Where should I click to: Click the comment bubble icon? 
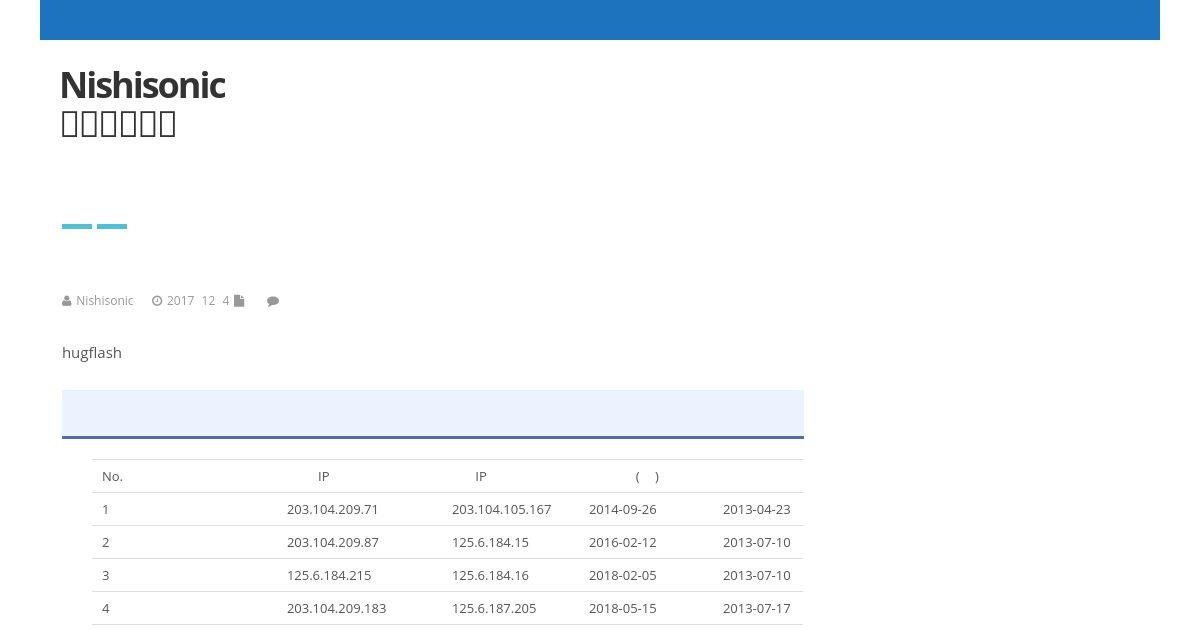[x=273, y=301]
